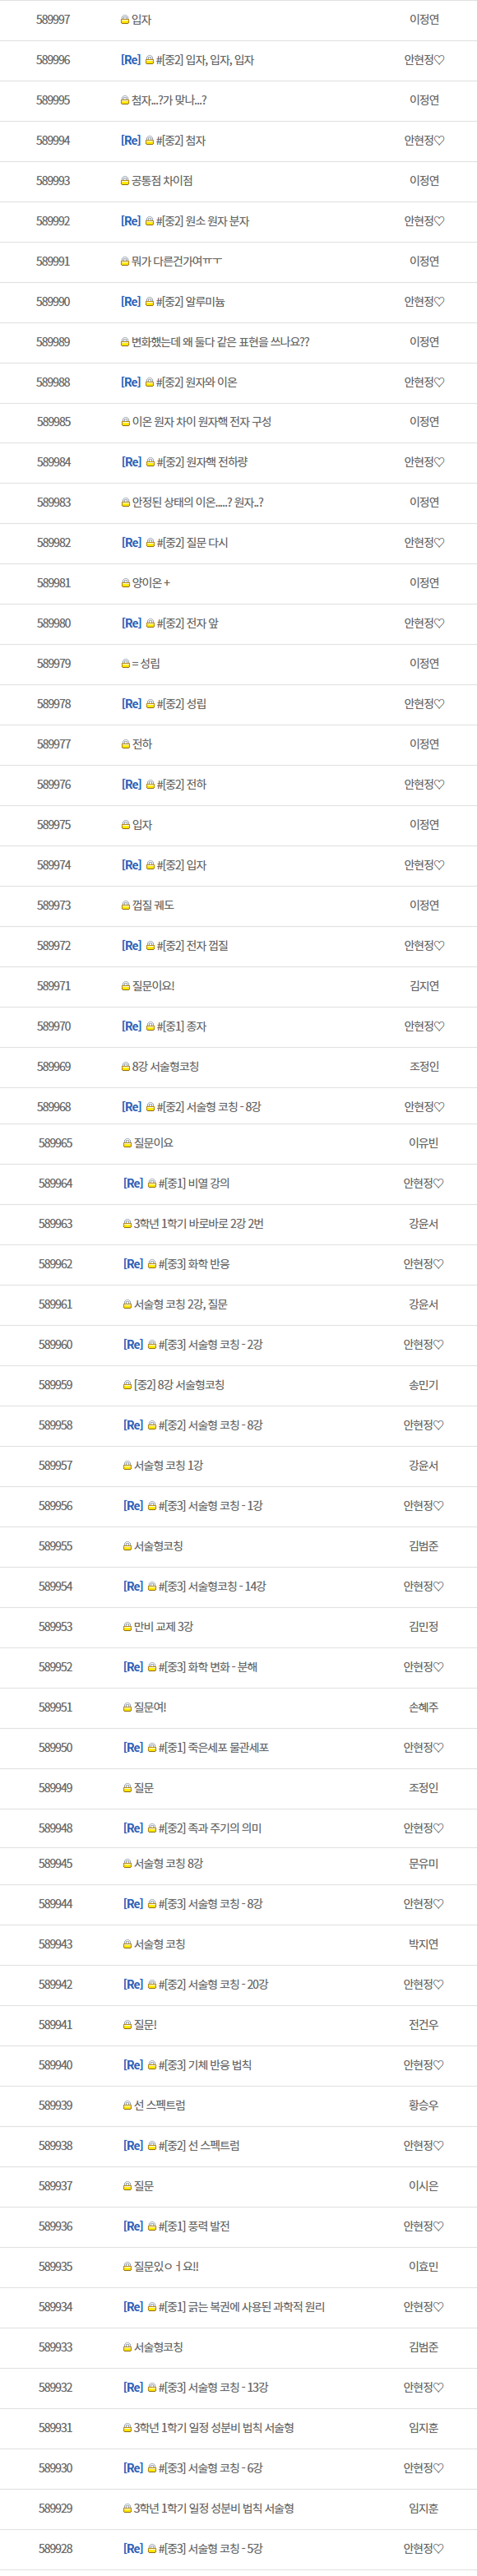
Task: Open reply #[중3] 서술형 코칭 - 13강
Action: point(213,2388)
